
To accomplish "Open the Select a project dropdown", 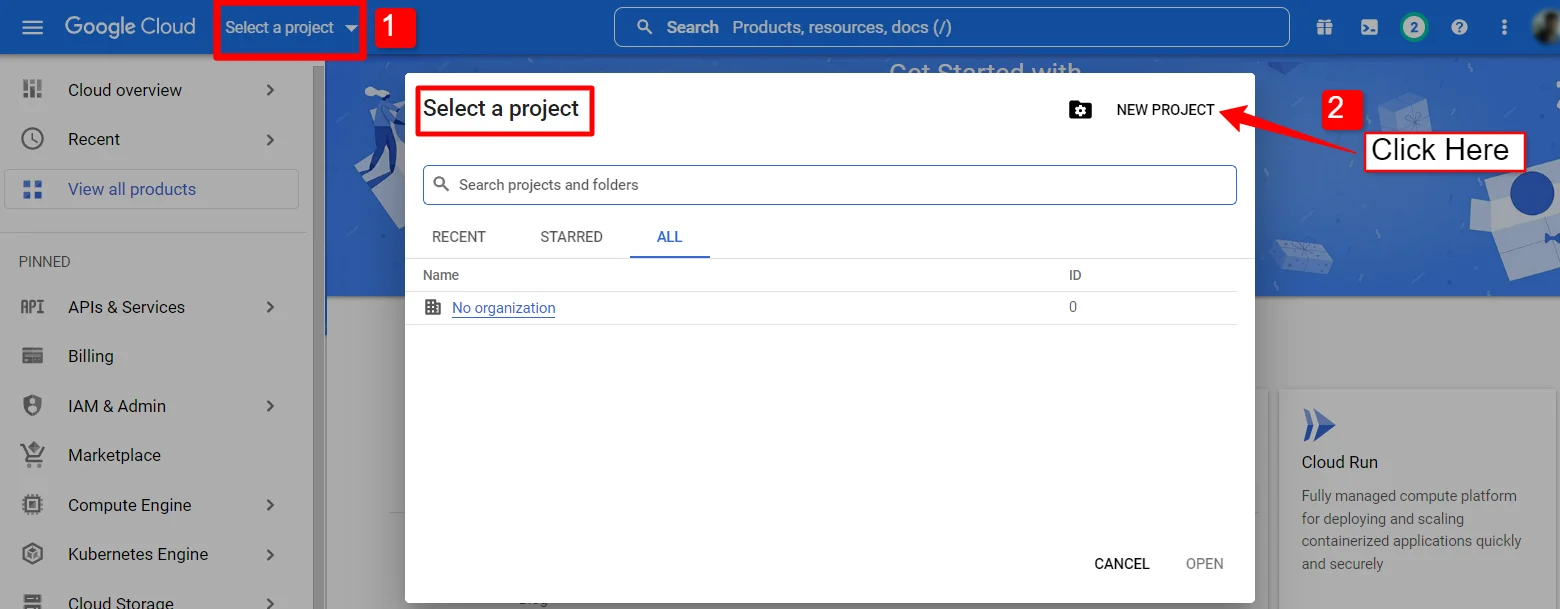I will click(289, 29).
